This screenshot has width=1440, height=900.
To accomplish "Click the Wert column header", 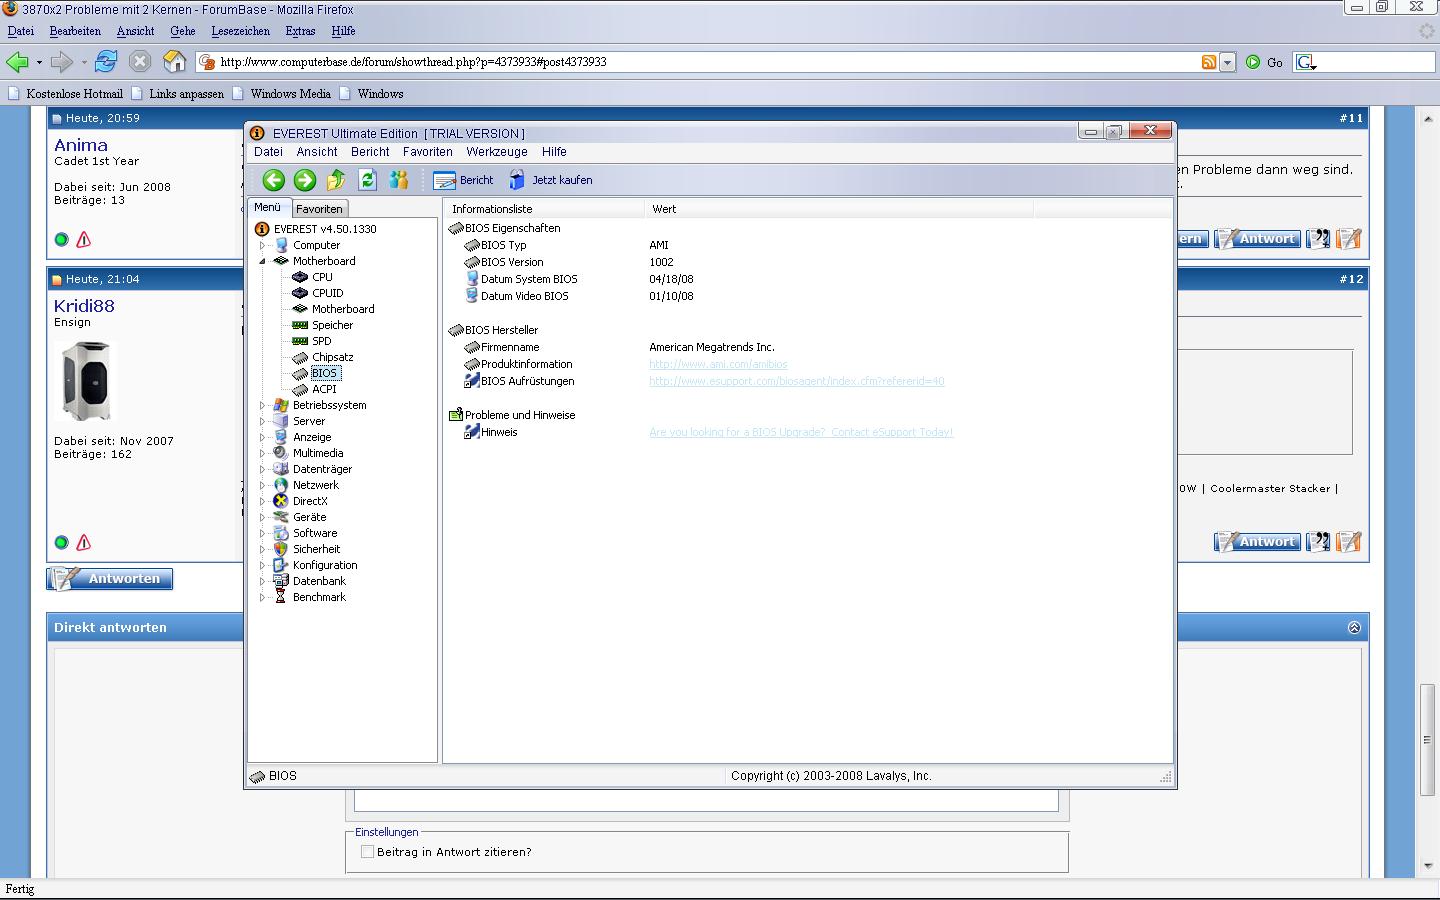I will pyautogui.click(x=840, y=209).
